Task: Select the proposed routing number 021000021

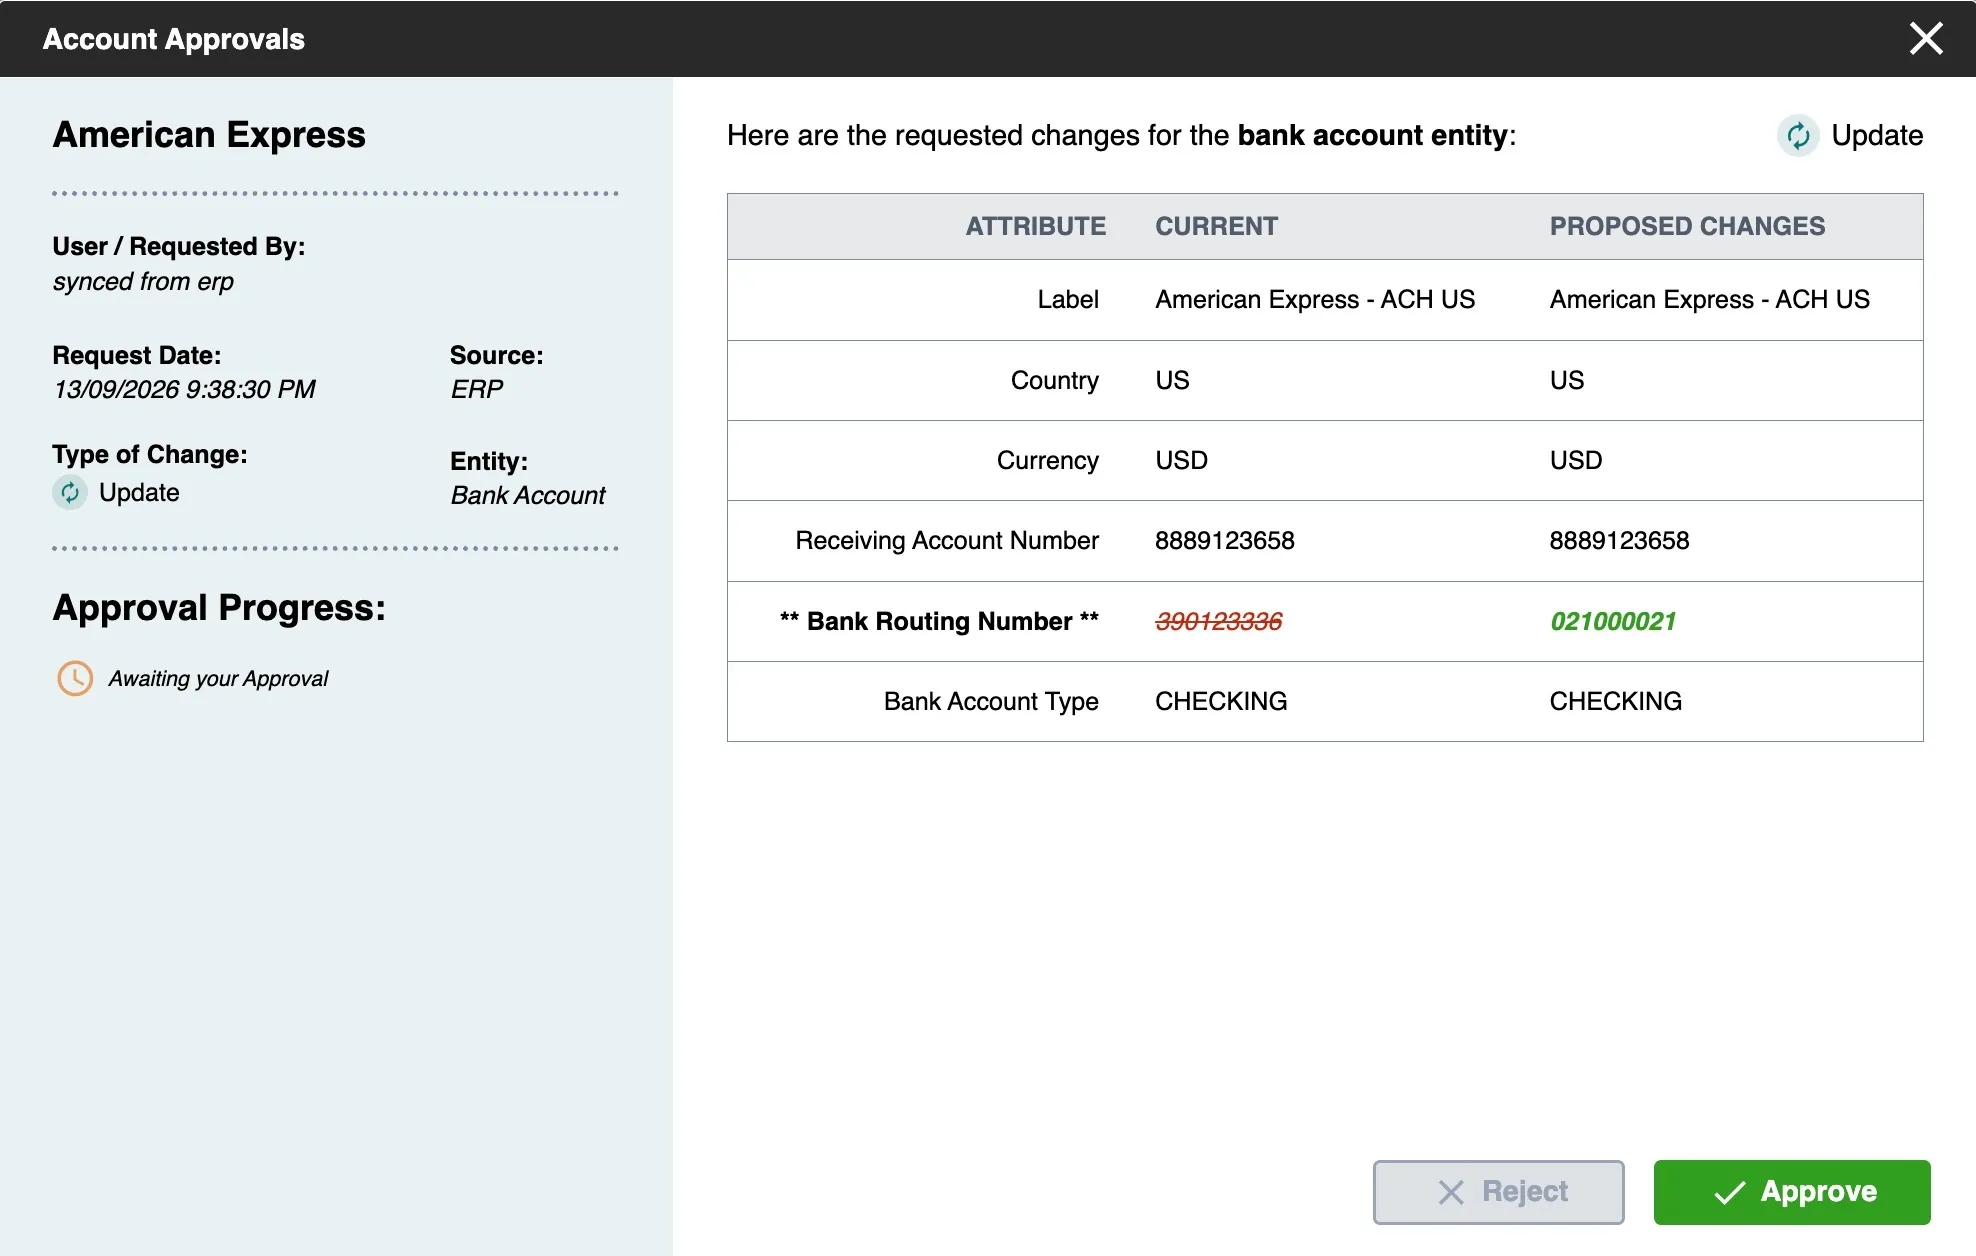Action: 1613,621
